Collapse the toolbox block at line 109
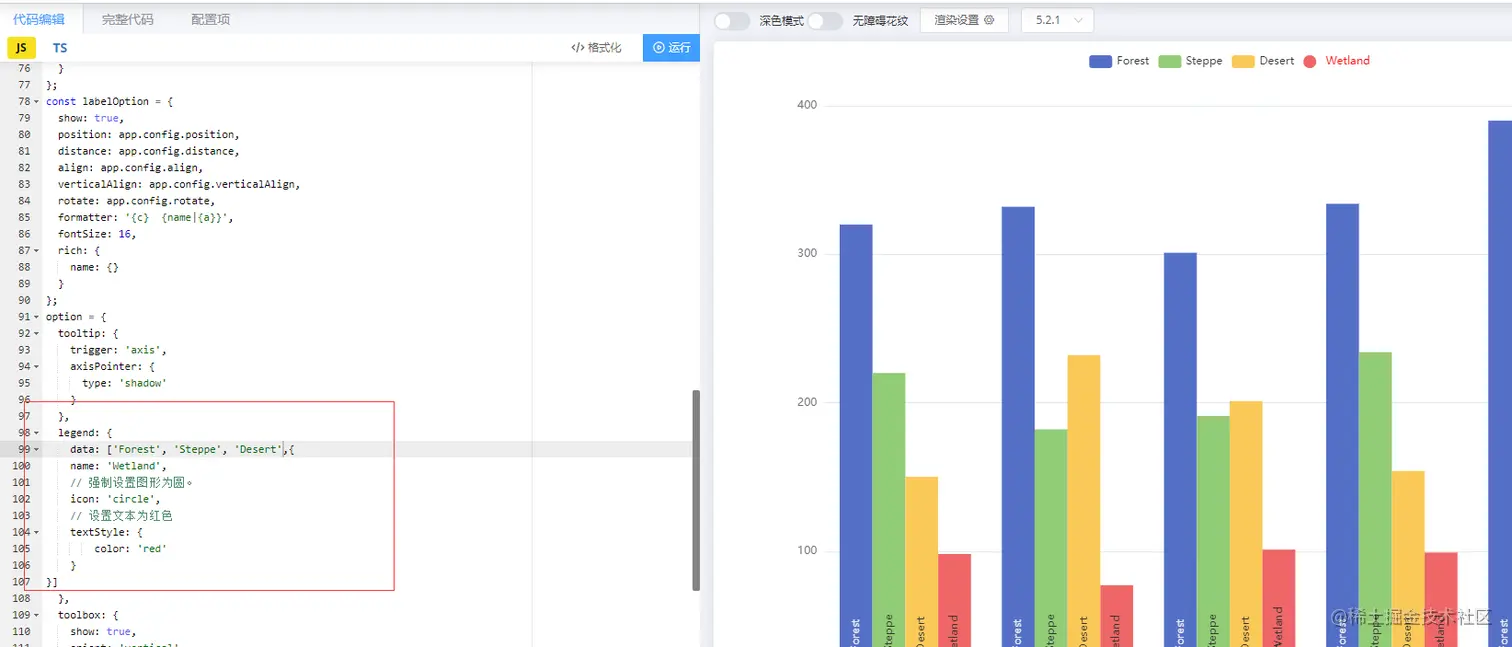This screenshot has width=1512, height=647. [37, 616]
